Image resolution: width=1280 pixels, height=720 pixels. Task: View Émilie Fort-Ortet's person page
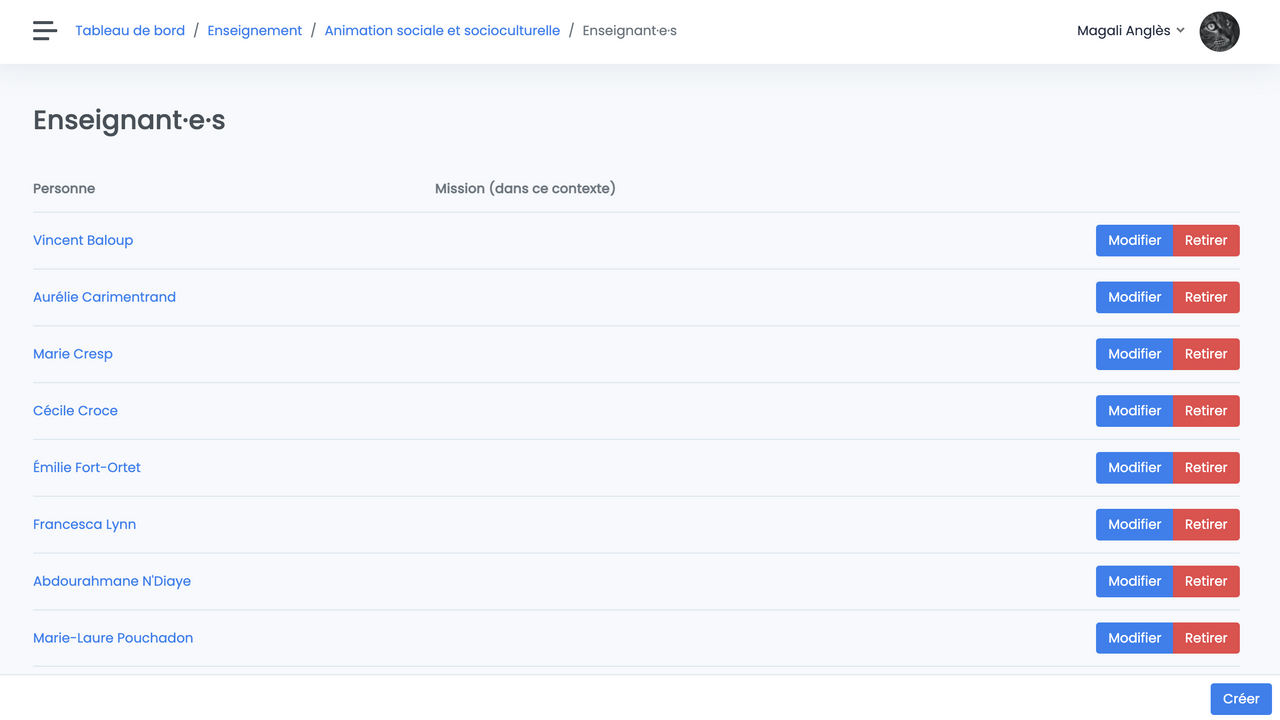87,468
